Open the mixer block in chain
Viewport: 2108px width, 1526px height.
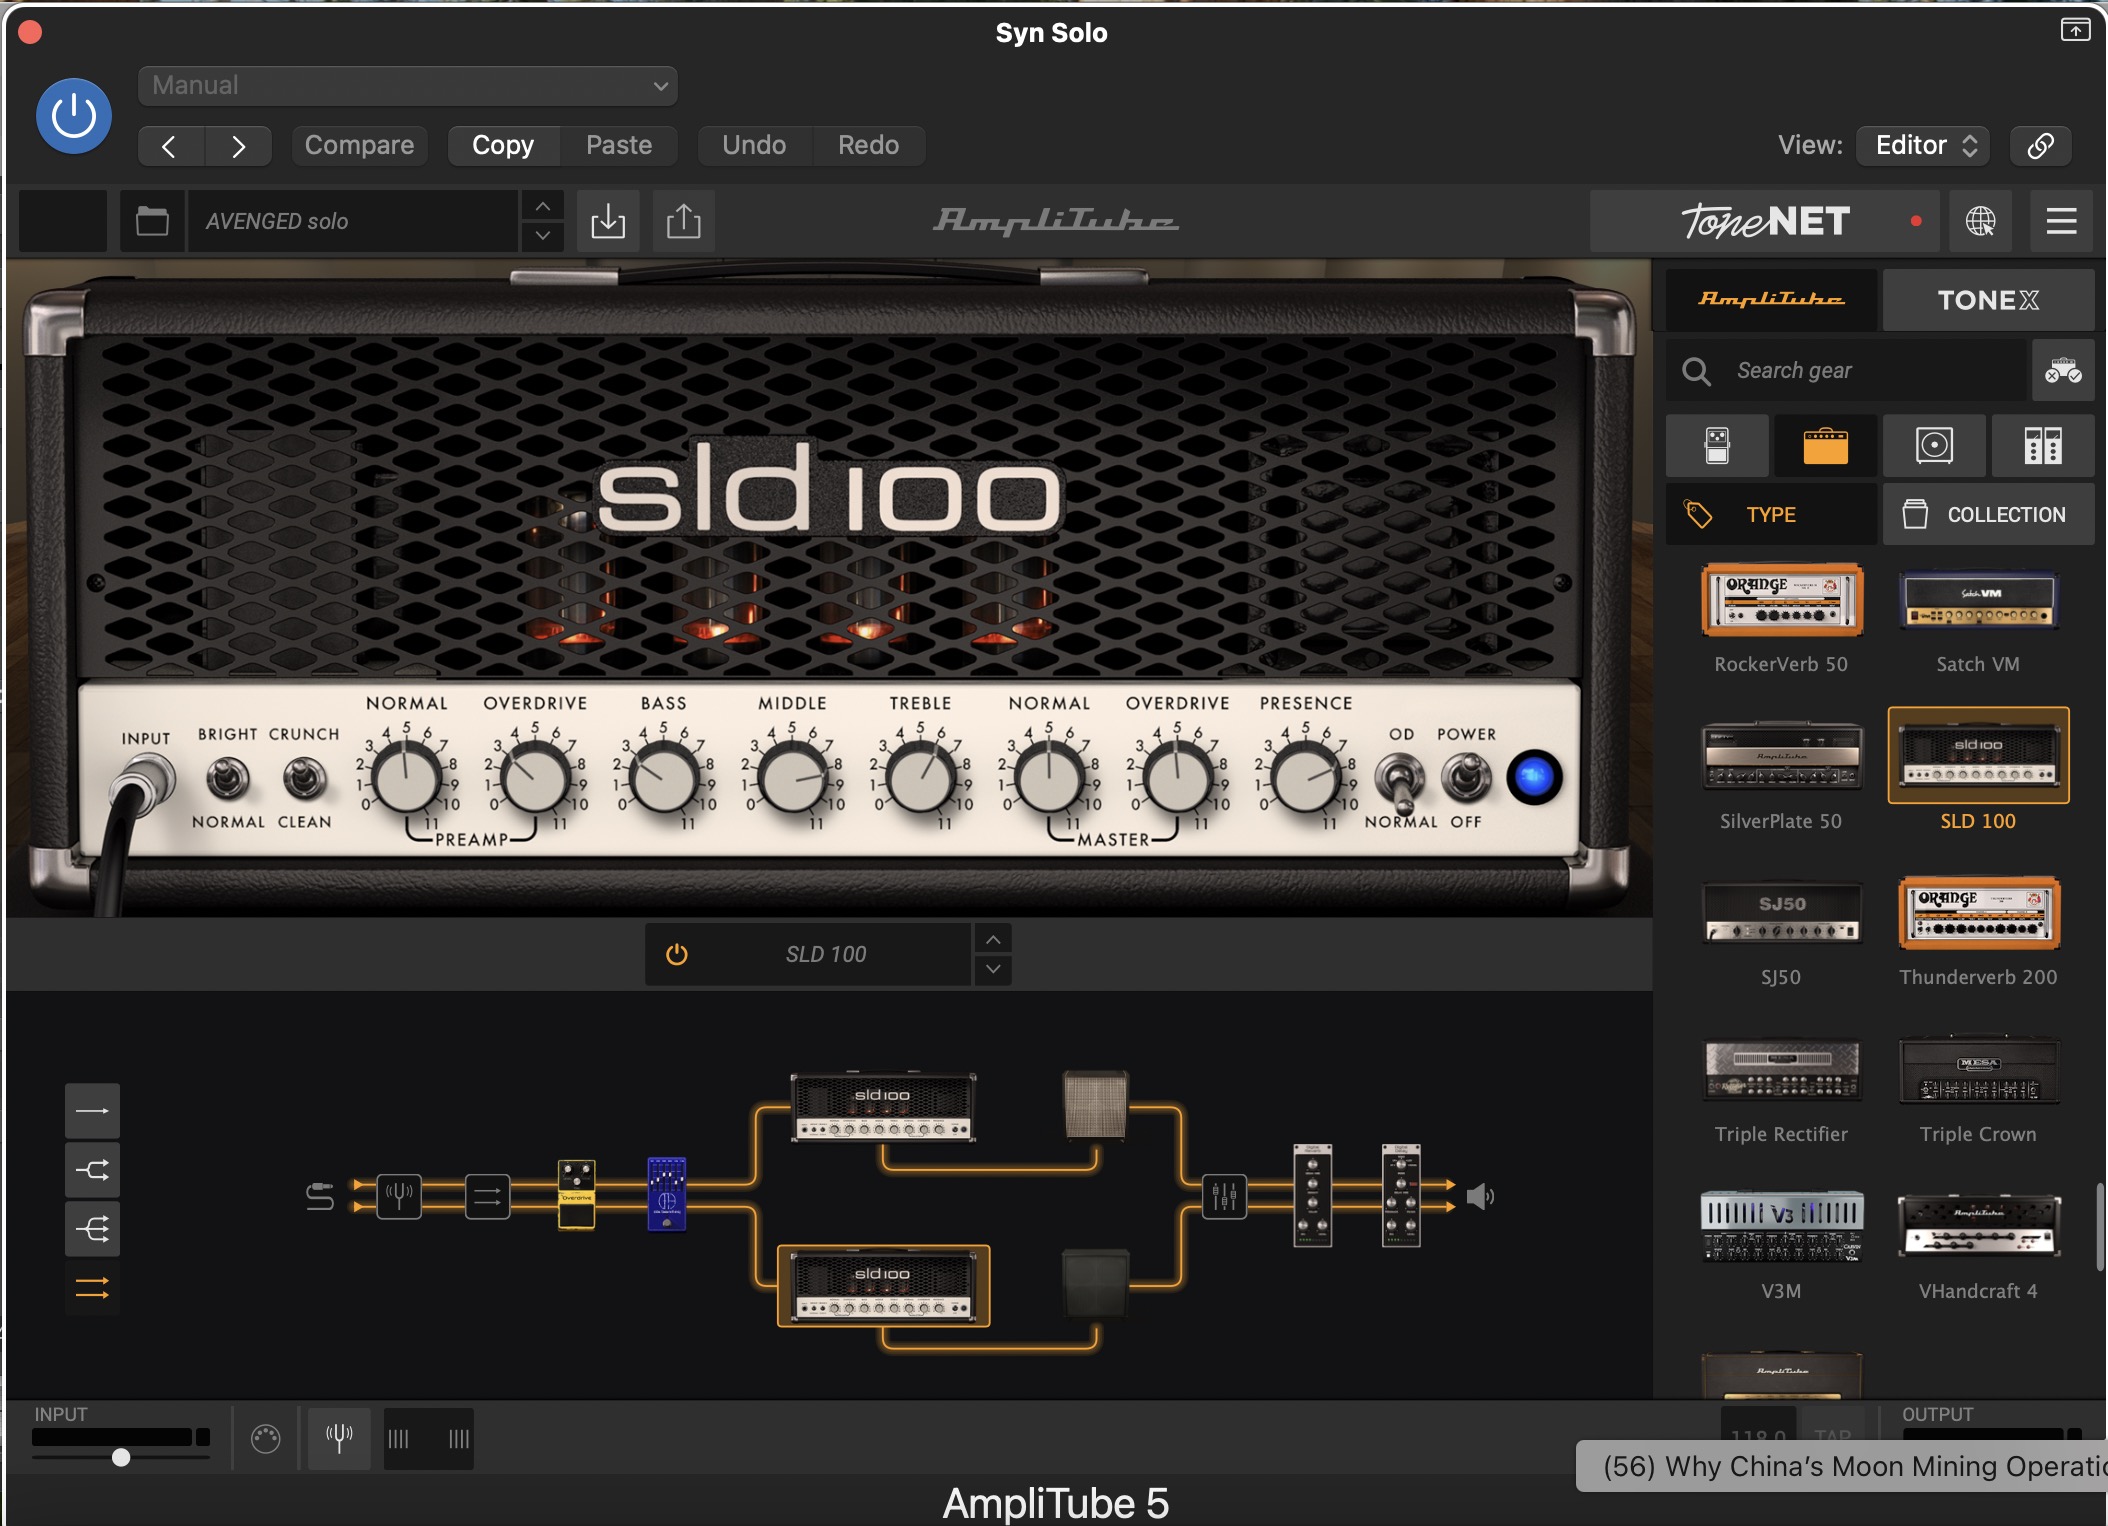click(1224, 1197)
